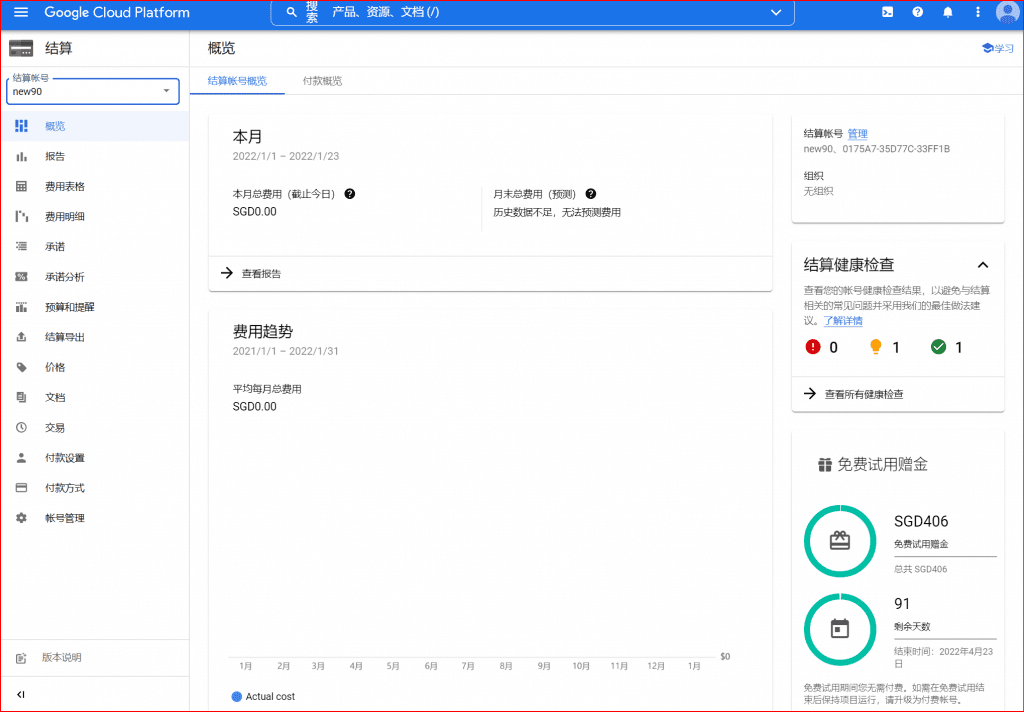The height and width of the screenshot is (712, 1024).
Task: Select the 费用表格 cost table icon
Action: coord(21,186)
